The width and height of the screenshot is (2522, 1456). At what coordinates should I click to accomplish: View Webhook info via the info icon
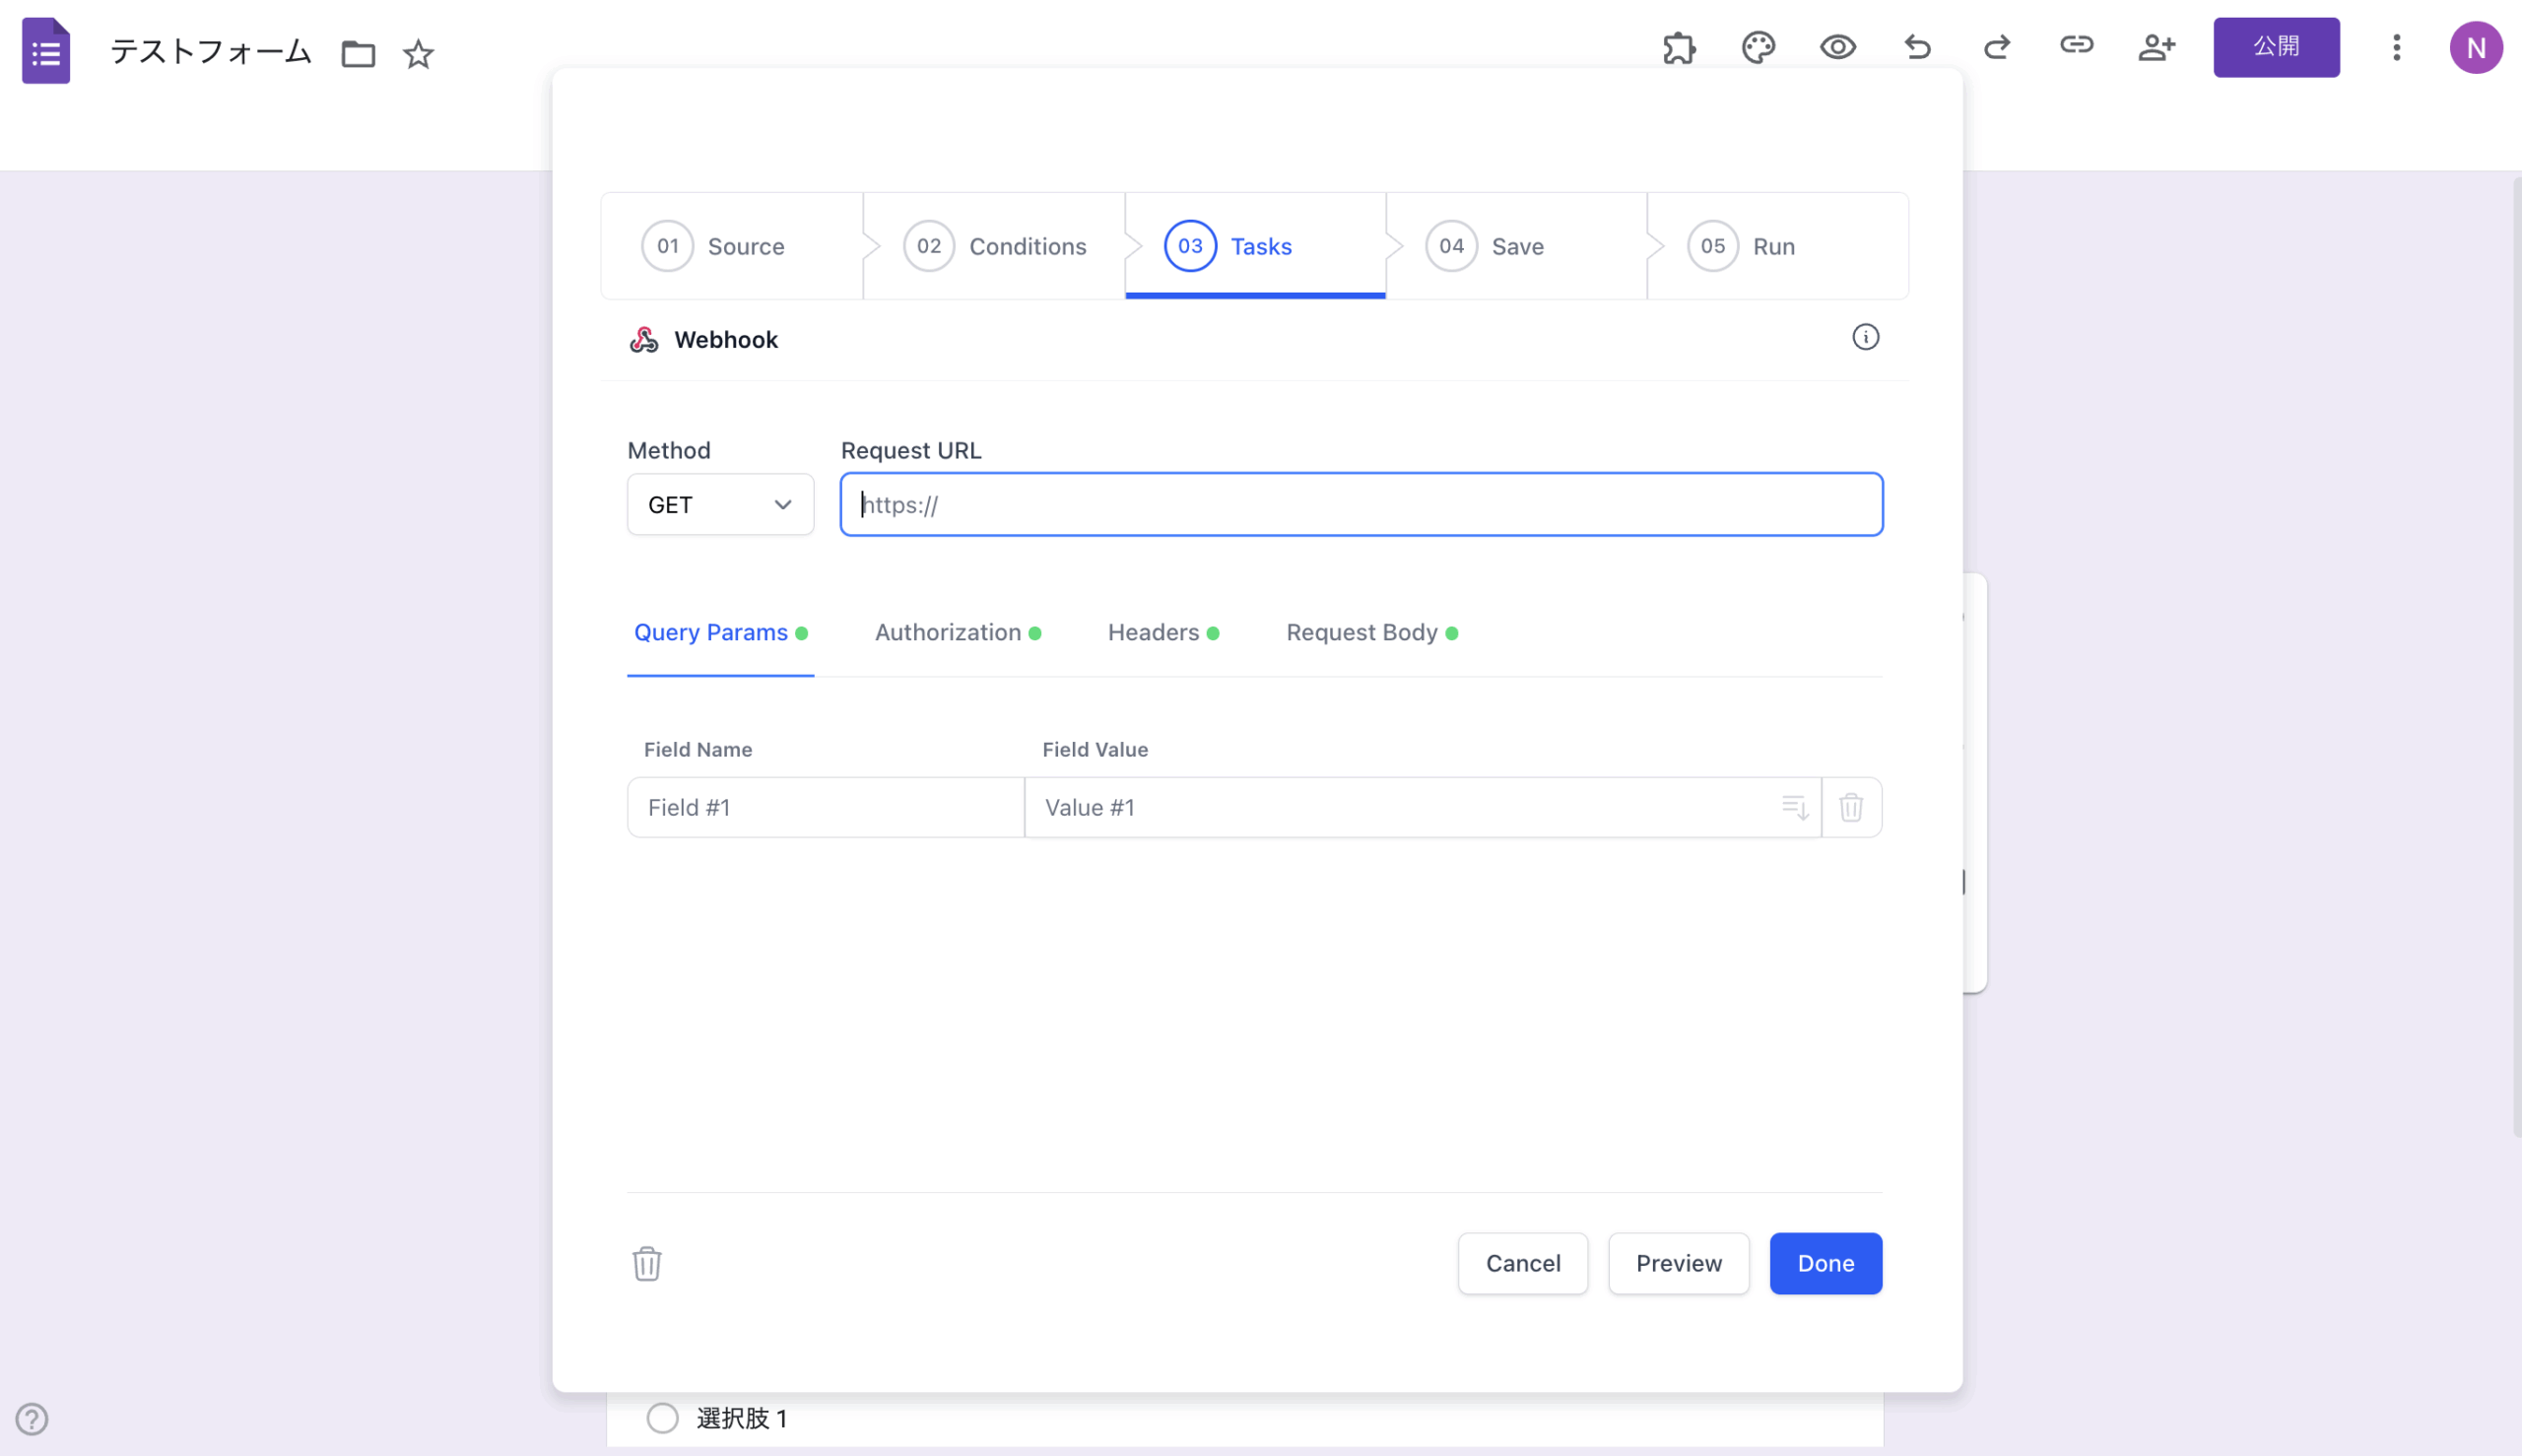tap(1866, 337)
